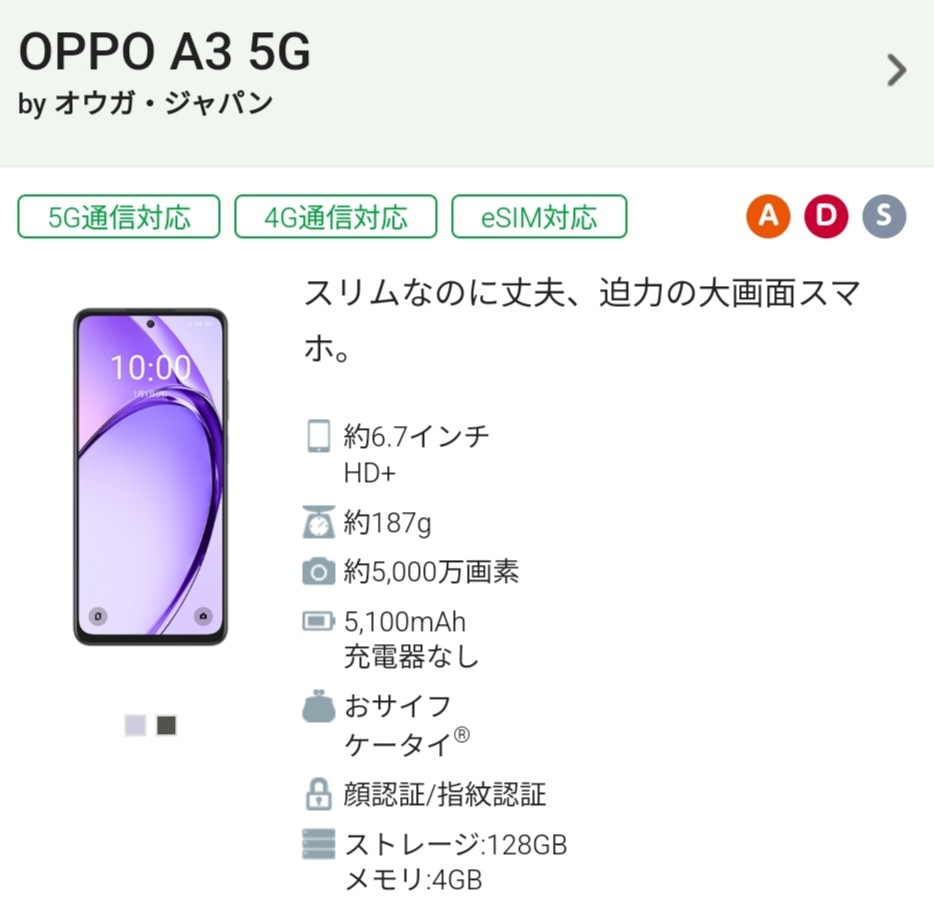The width and height of the screenshot is (934, 901).
Task: Select the light purple color swatch
Action: coord(135,725)
